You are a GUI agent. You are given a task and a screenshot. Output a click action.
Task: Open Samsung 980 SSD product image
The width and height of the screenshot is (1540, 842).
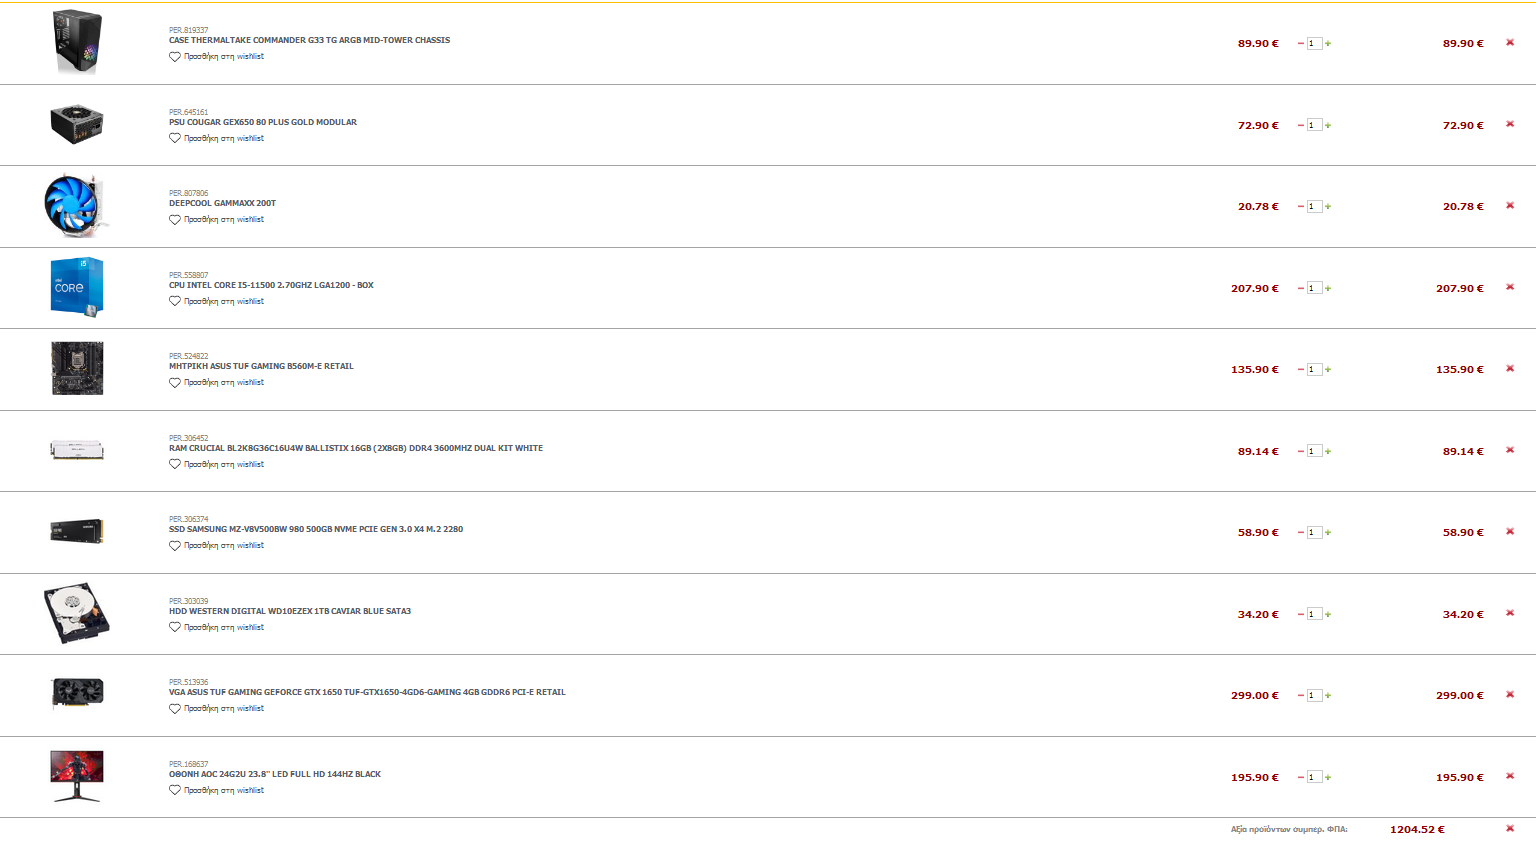click(x=77, y=531)
